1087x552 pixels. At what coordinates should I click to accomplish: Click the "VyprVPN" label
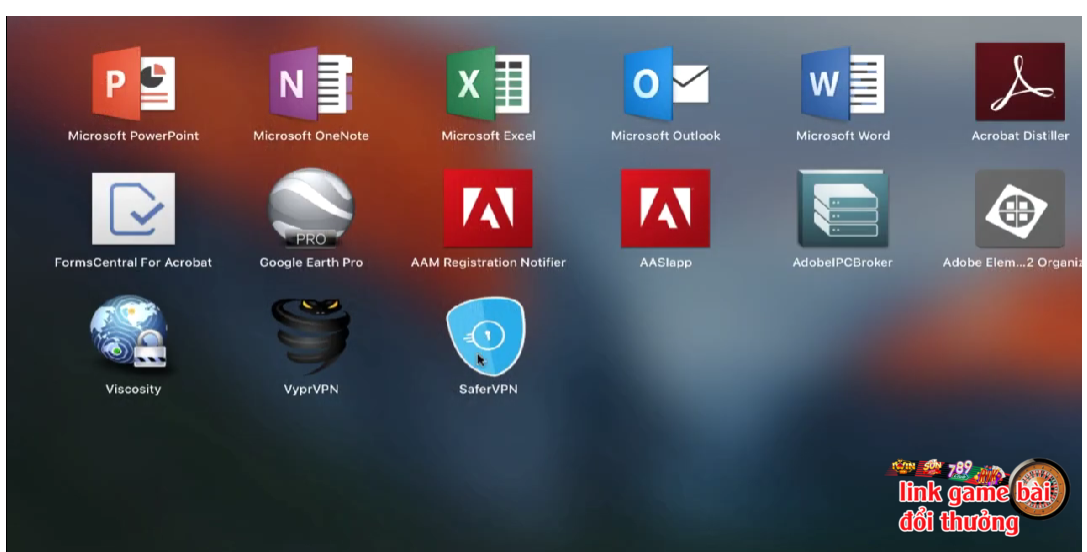(x=311, y=389)
